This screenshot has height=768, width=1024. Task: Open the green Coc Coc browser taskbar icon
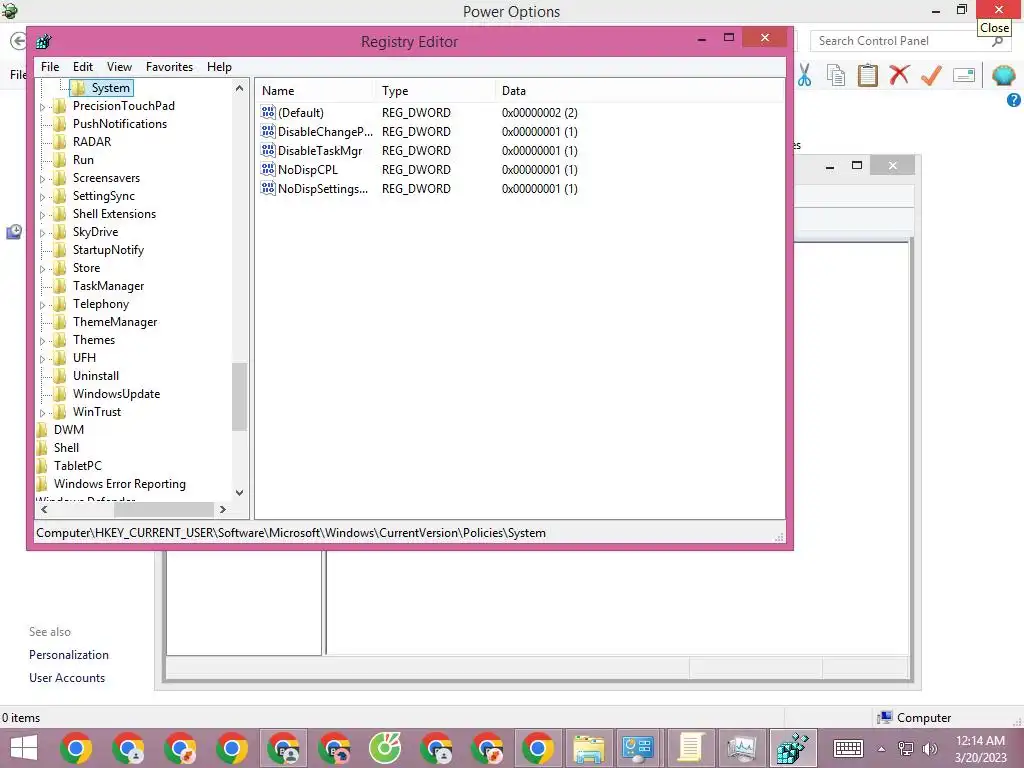(385, 748)
